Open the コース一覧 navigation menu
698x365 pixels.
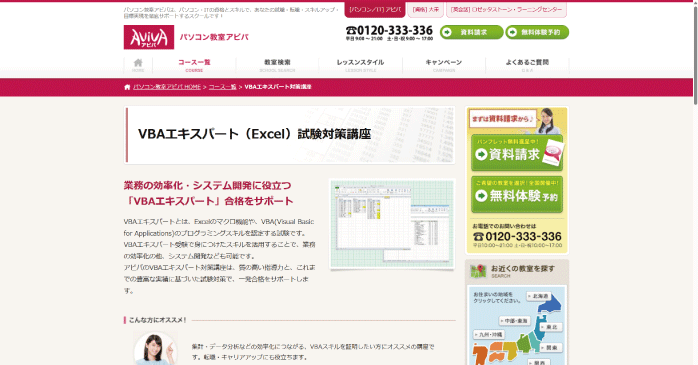[194, 65]
